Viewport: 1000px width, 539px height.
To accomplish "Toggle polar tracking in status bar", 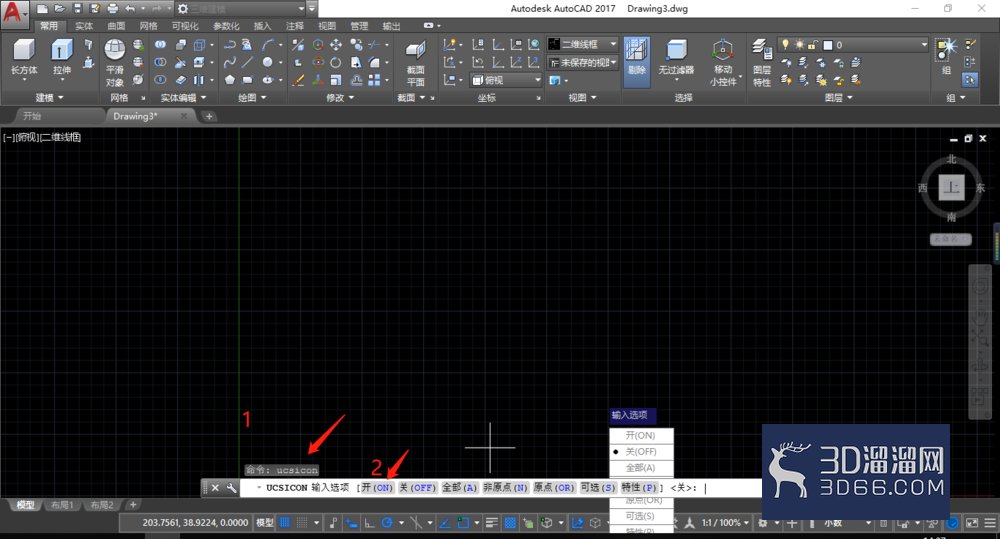I will pos(387,522).
